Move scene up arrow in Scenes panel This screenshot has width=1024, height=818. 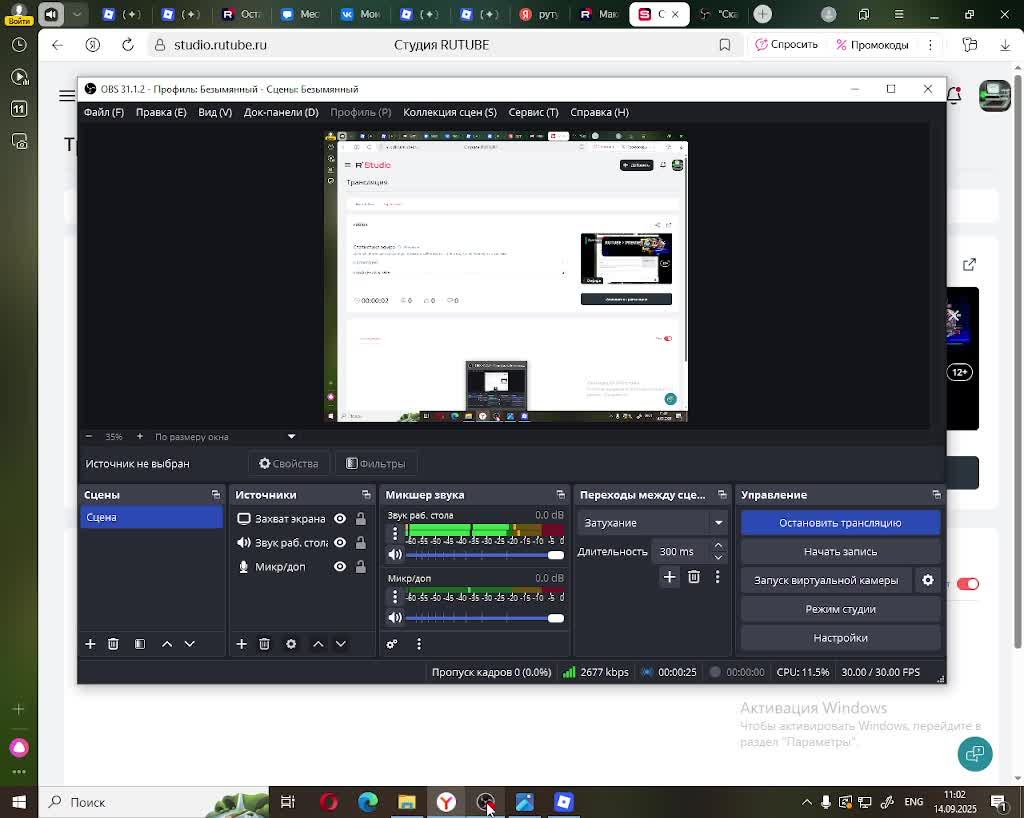click(x=167, y=644)
